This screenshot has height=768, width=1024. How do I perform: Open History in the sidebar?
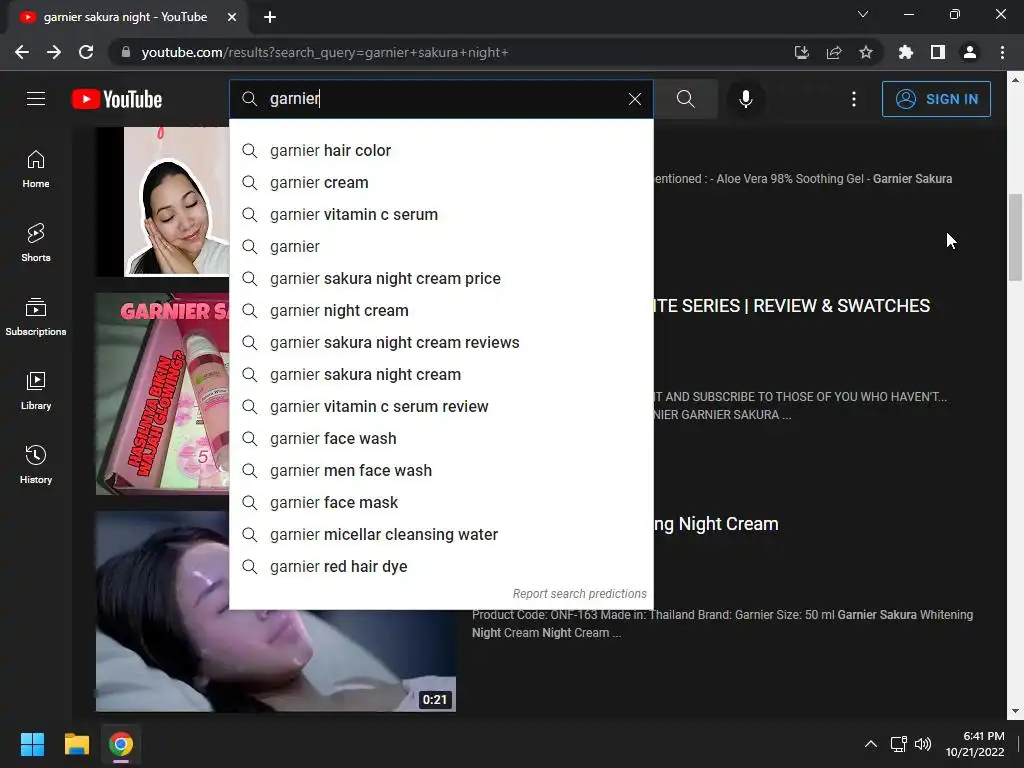pos(36,464)
